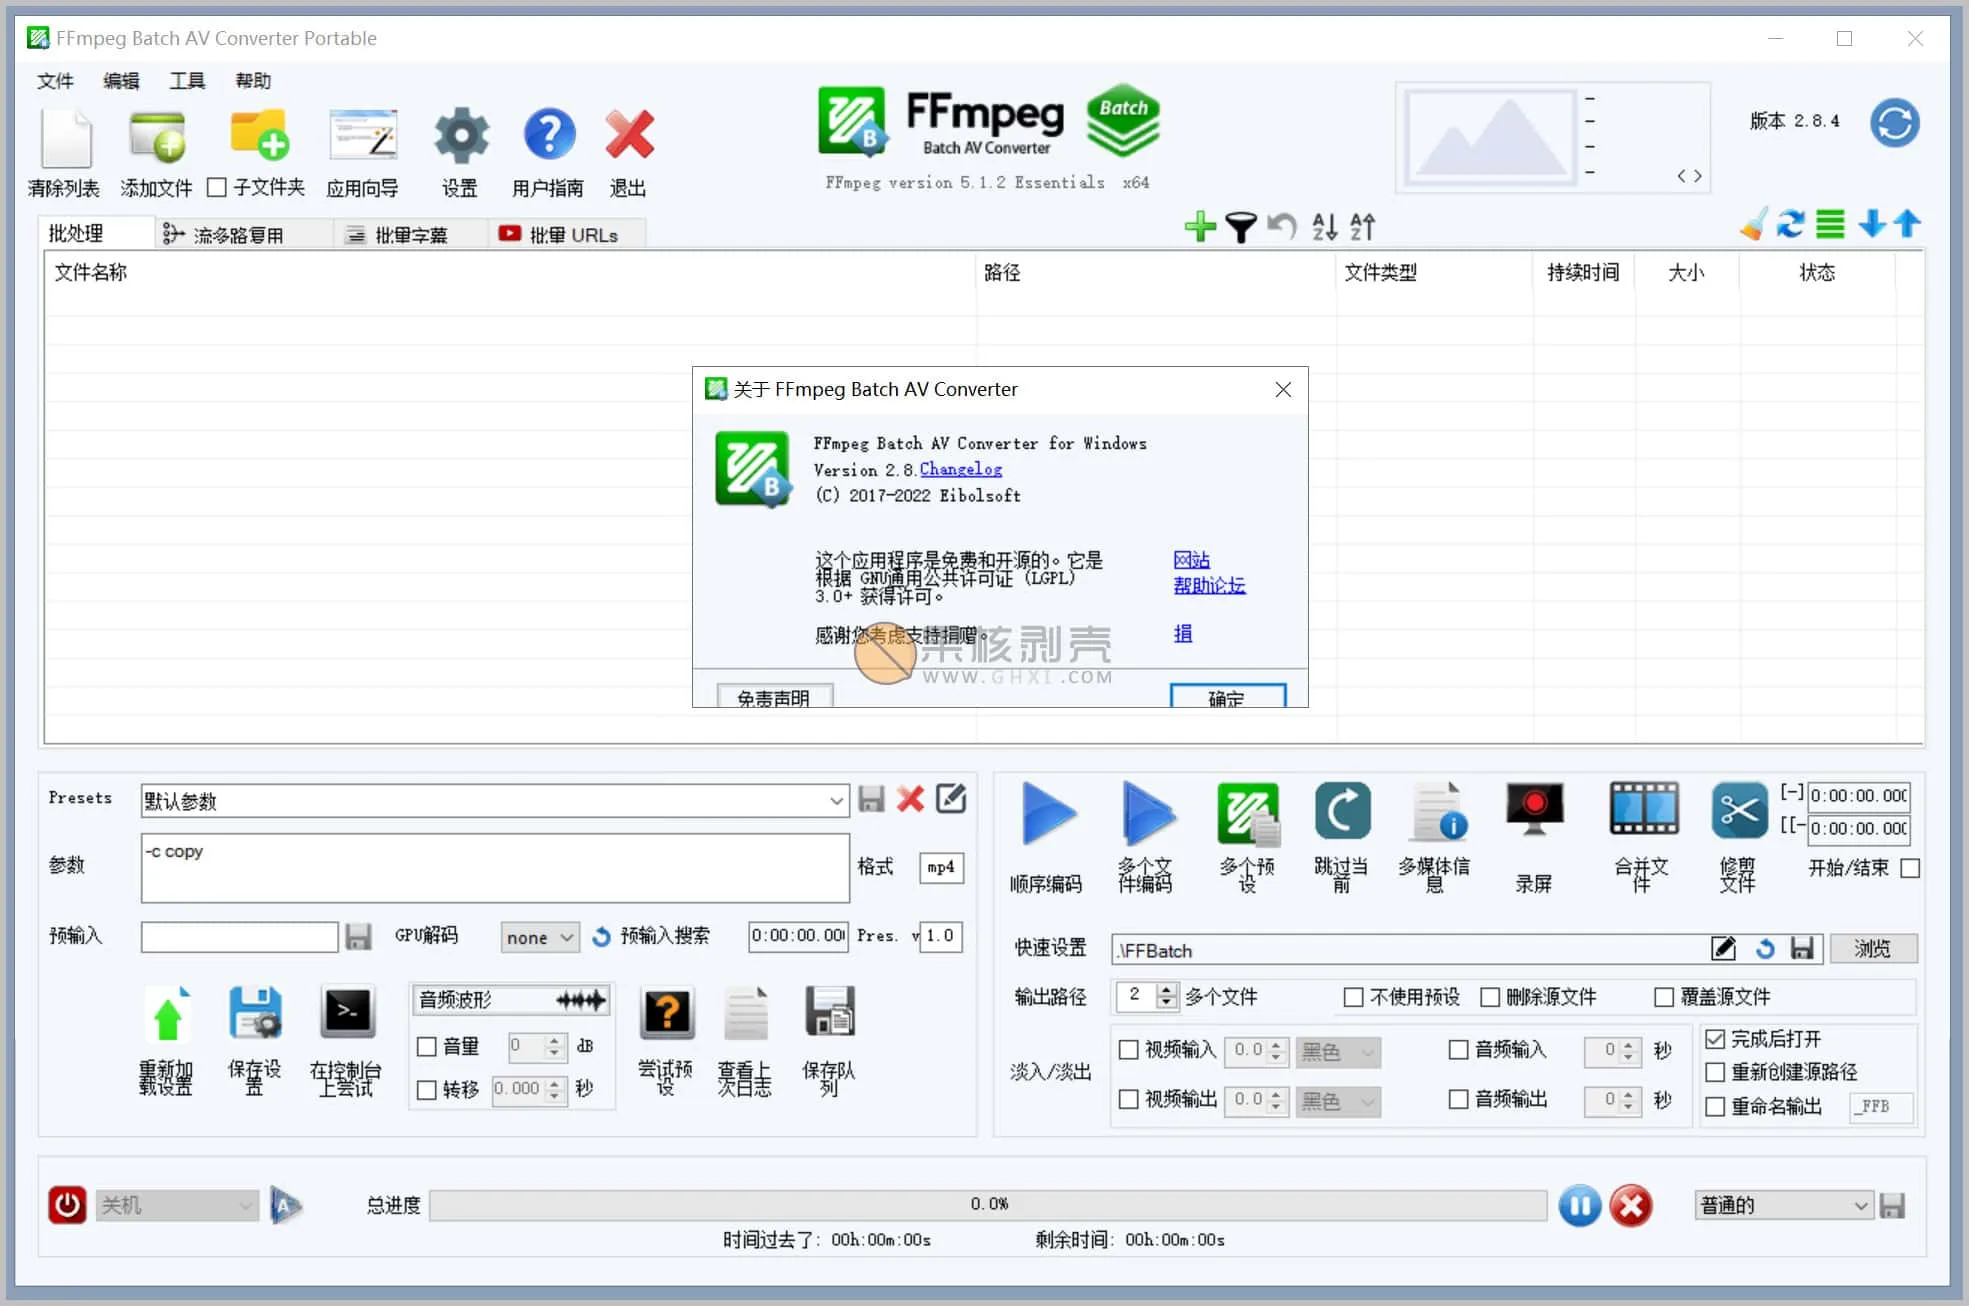Click the 修剪文件 scissors trim icon

tap(1738, 810)
